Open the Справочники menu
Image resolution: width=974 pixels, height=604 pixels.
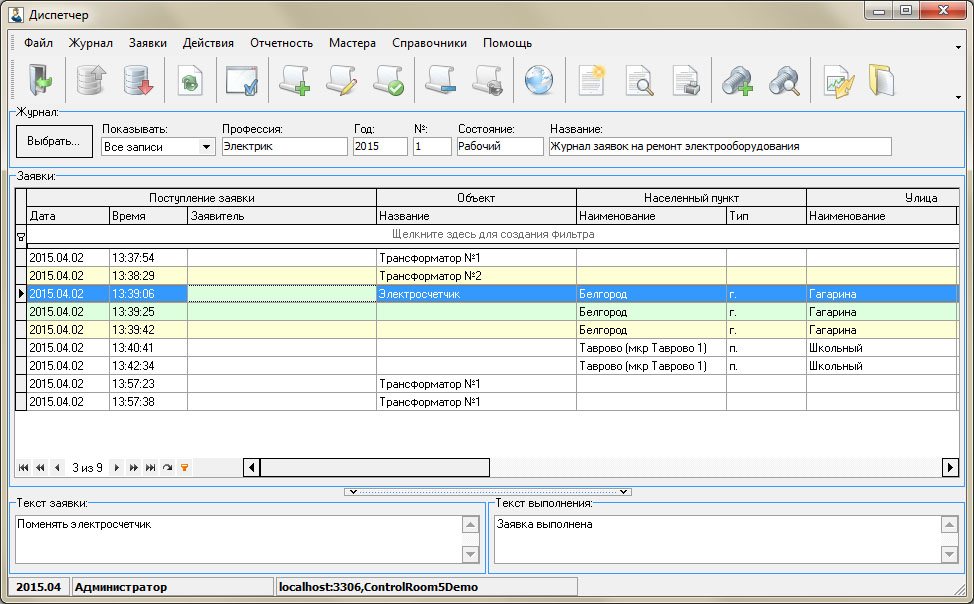pos(429,43)
